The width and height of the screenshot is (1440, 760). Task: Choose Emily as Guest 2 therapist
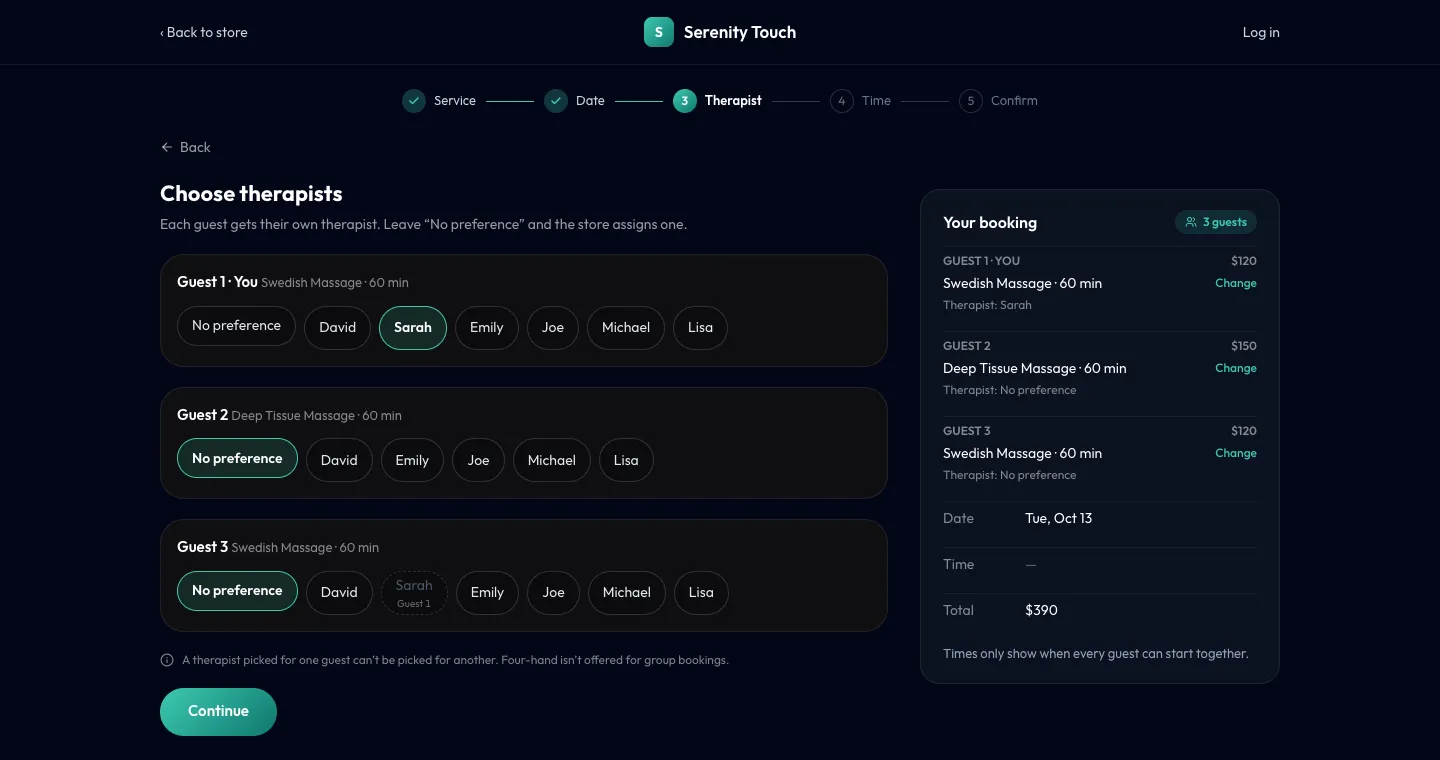412,460
